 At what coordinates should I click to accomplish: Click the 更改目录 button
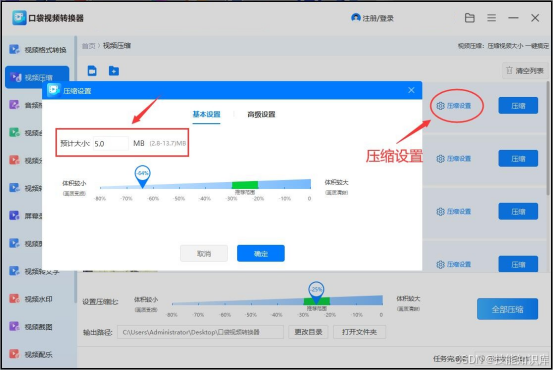click(308, 332)
